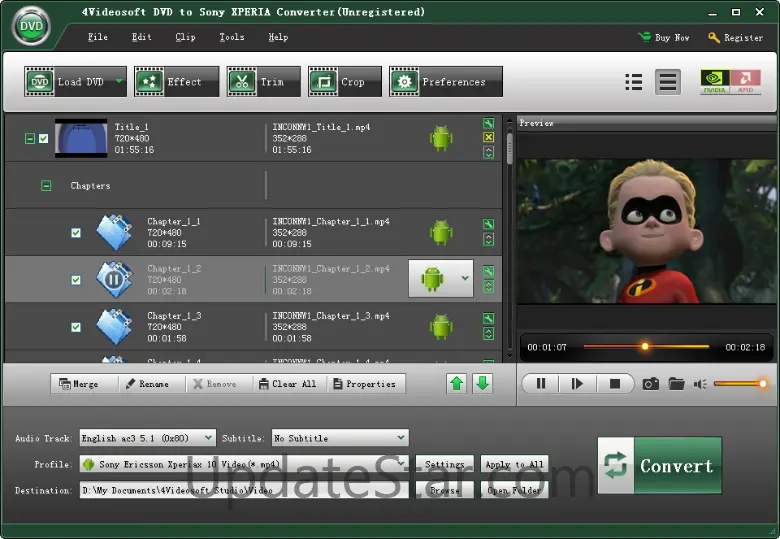Click the up-down icon on Chapter_1_3 row

pyautogui.click(x=488, y=333)
